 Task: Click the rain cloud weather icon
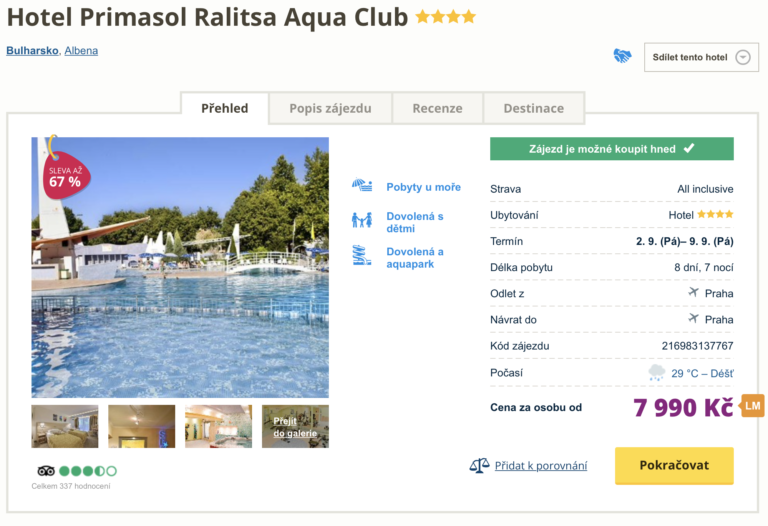pyautogui.click(x=656, y=373)
